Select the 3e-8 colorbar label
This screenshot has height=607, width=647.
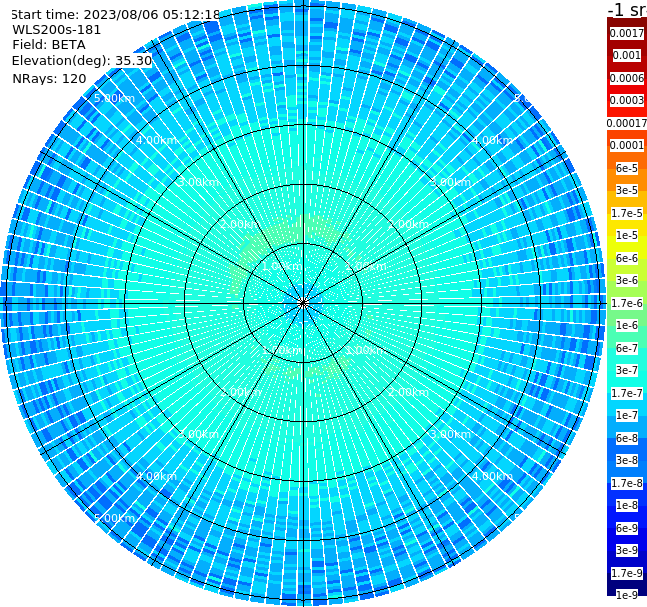[x=627, y=460]
